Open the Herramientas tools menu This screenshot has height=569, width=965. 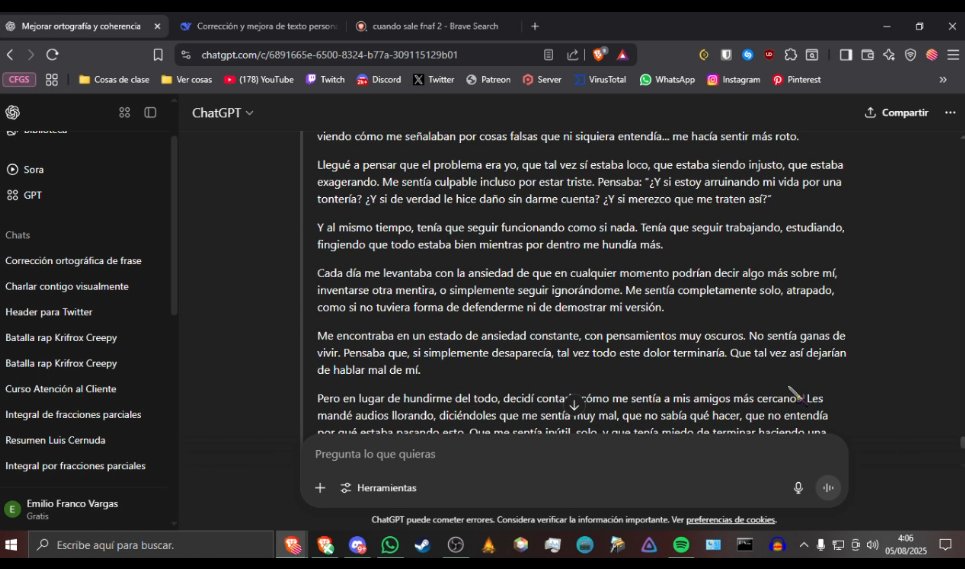(x=378, y=488)
